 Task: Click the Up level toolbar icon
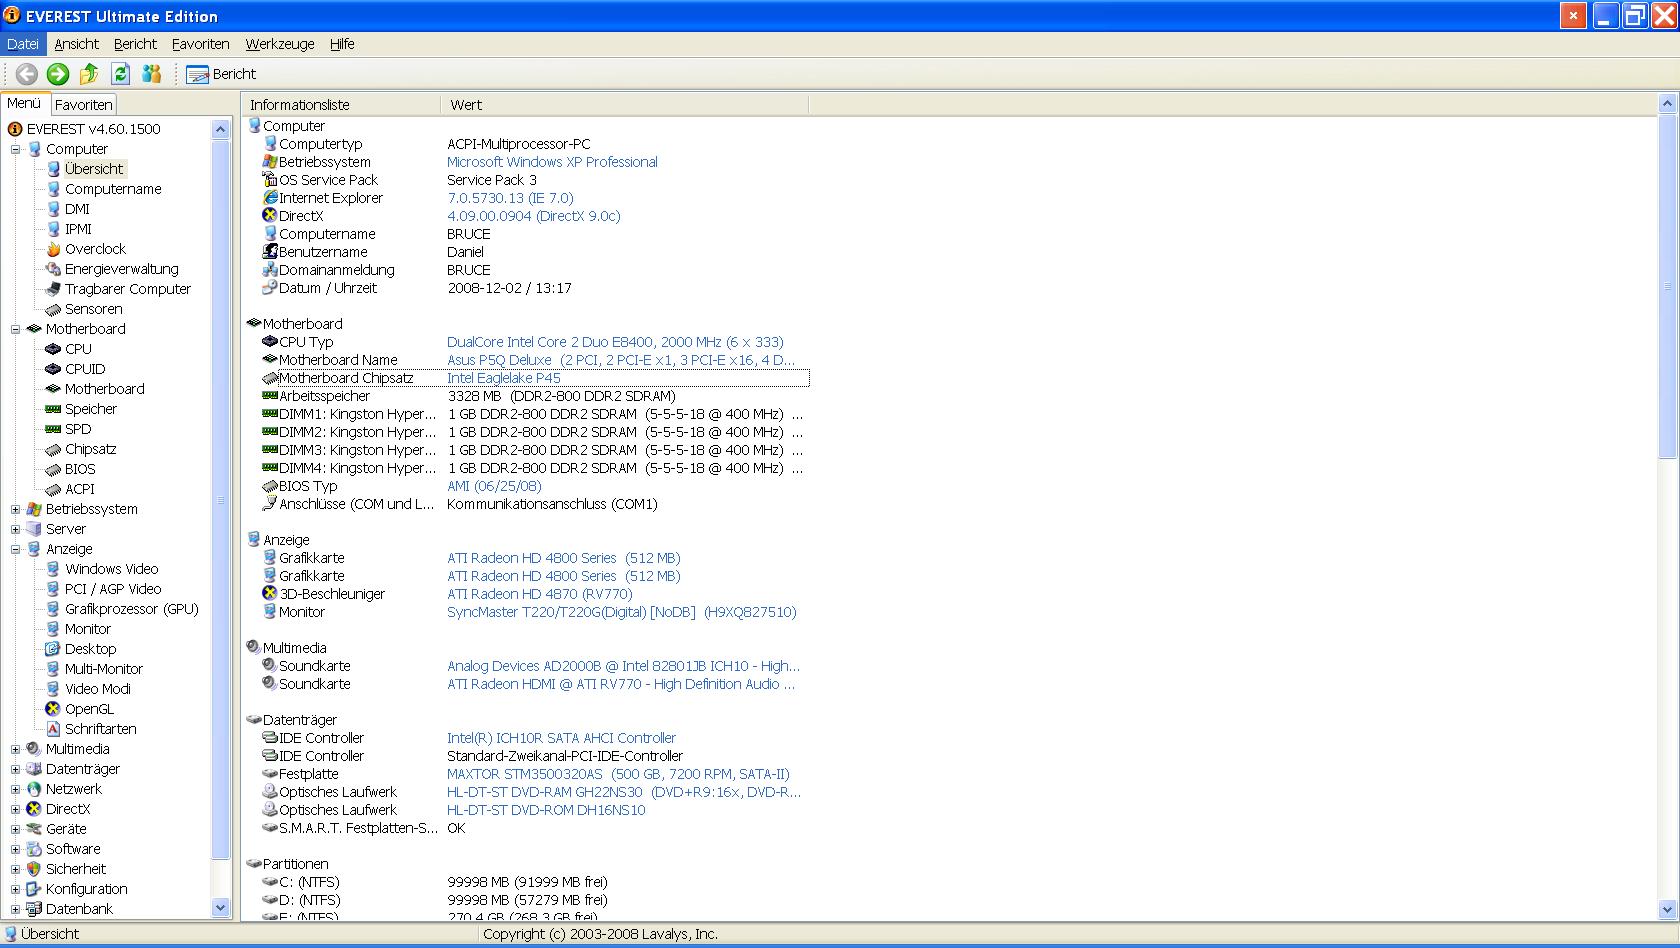[89, 74]
